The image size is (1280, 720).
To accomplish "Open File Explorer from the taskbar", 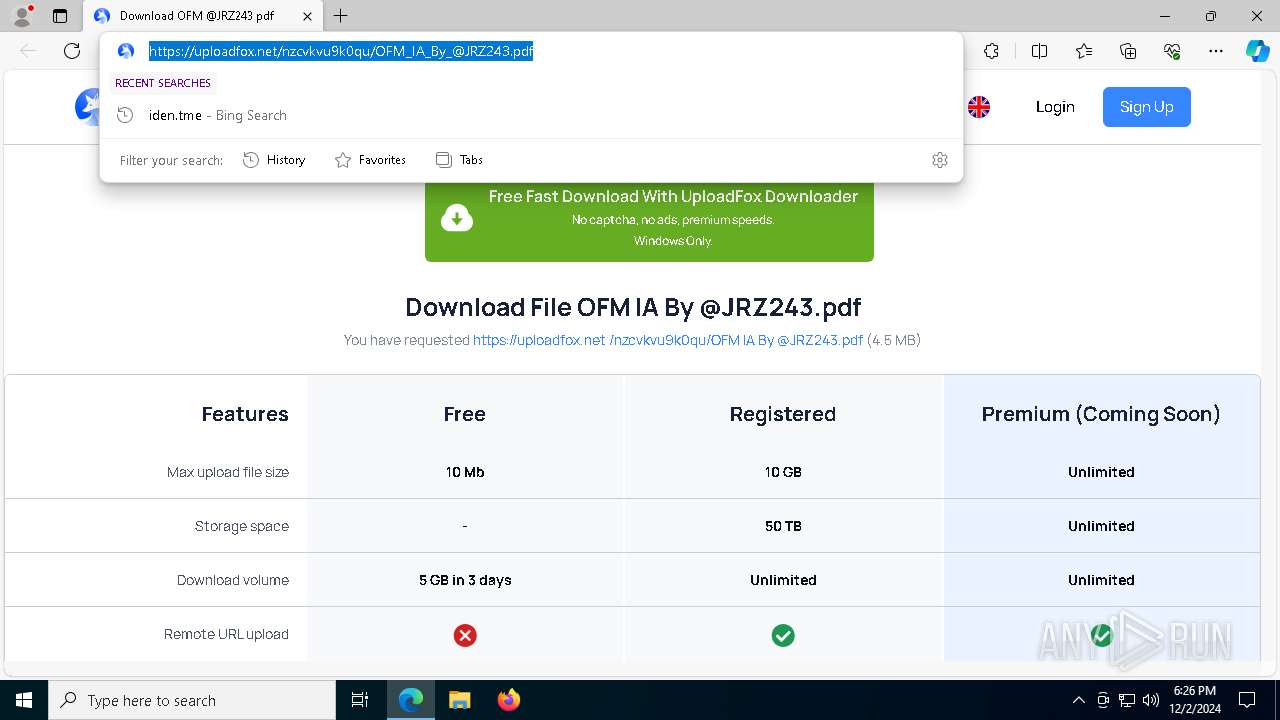I will tap(459, 700).
